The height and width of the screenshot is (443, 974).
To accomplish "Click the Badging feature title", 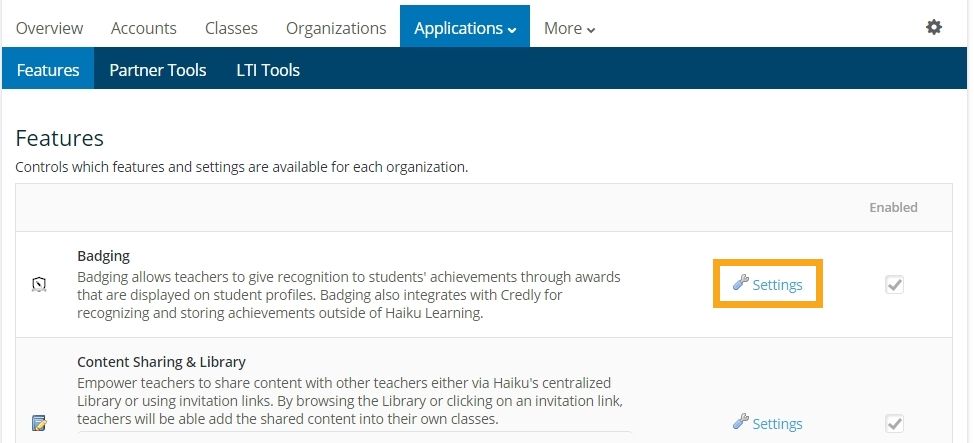I will 104,256.
